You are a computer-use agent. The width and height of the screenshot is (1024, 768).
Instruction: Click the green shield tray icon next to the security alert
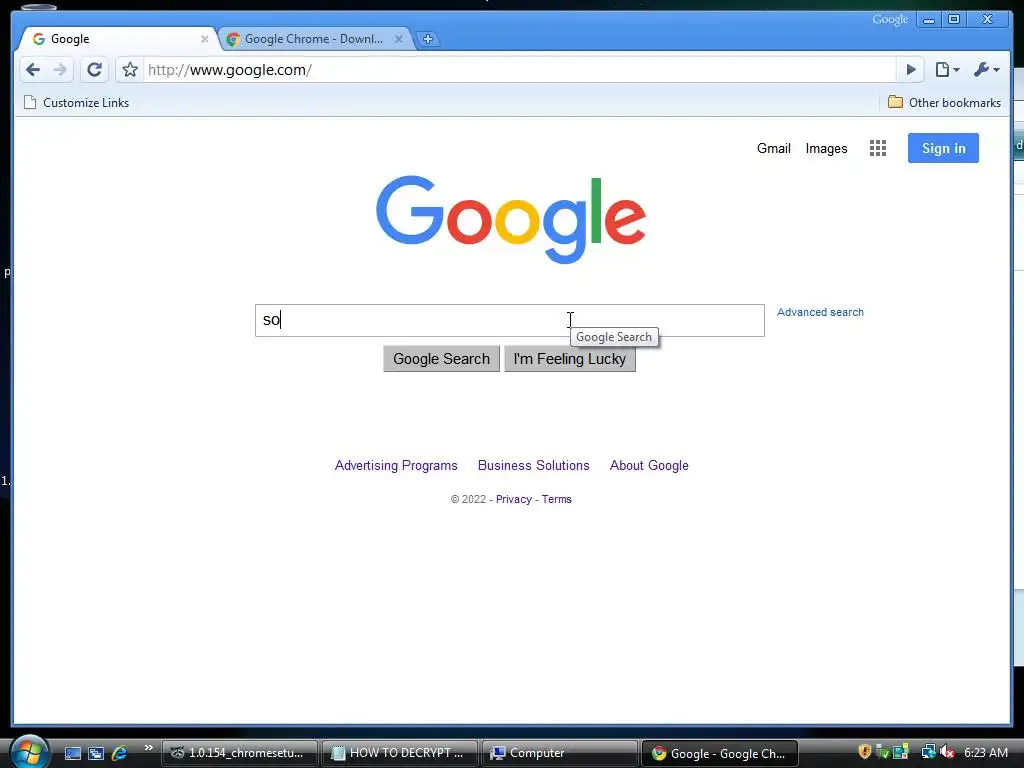(x=882, y=752)
